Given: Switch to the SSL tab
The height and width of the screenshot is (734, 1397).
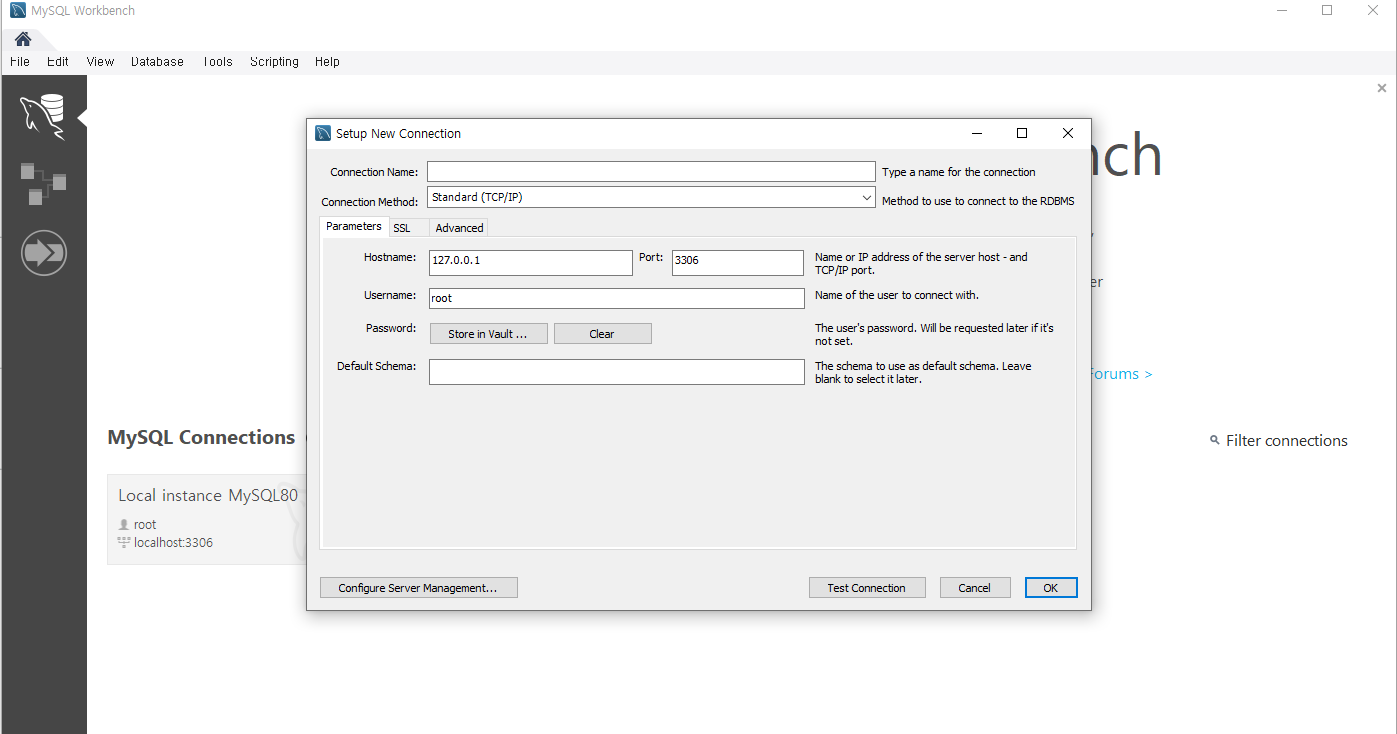Looking at the screenshot, I should (x=402, y=228).
